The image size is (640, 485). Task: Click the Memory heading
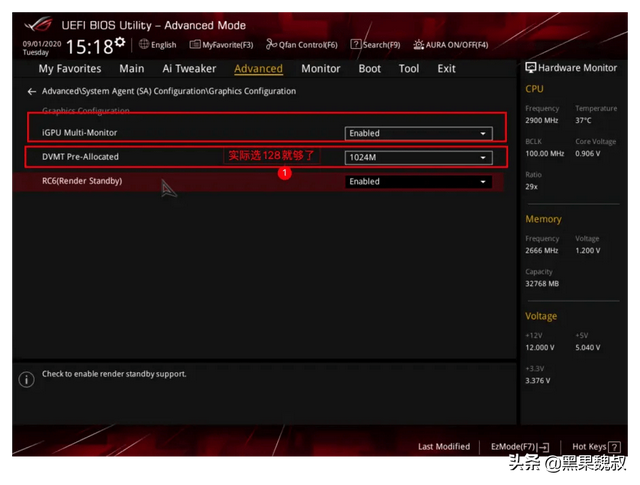click(x=543, y=219)
